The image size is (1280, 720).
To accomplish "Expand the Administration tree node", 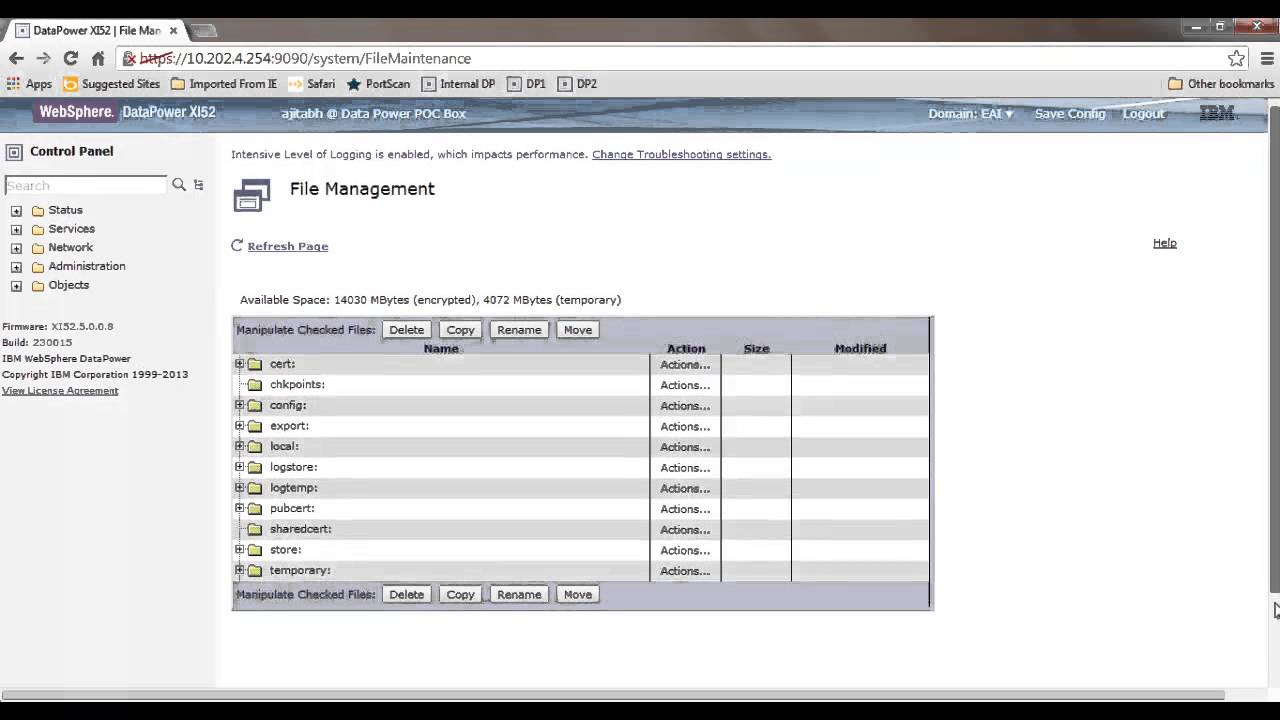I will pos(16,267).
